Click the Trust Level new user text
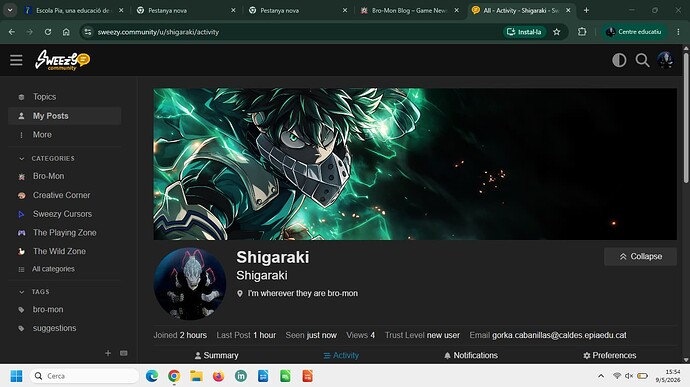Viewport: 690px width, 387px height. (422, 335)
